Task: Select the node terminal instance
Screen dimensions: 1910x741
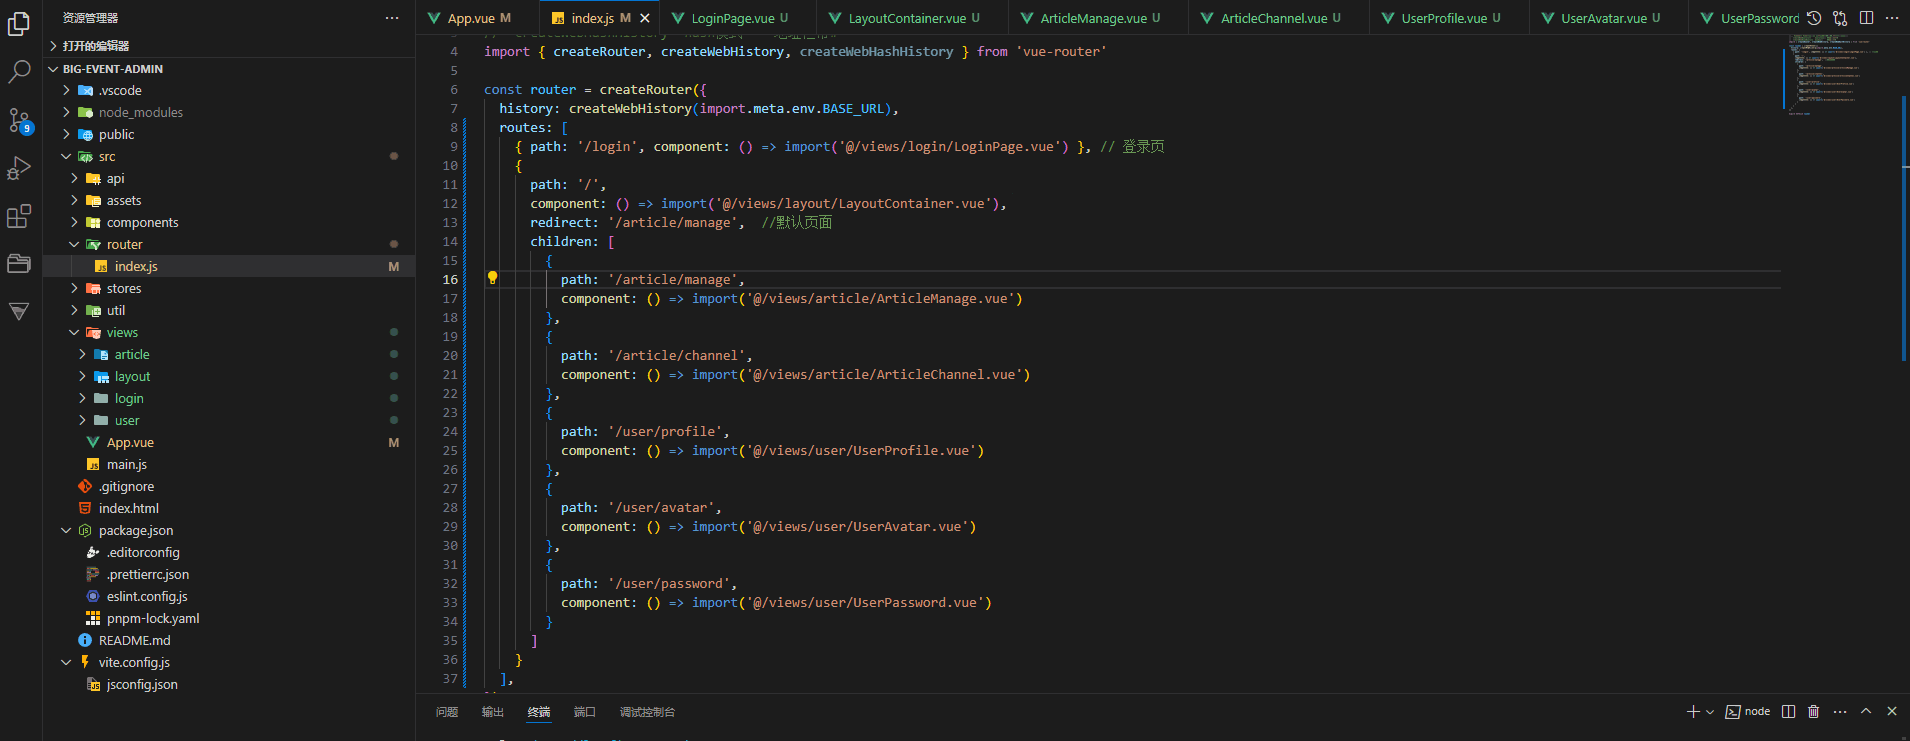Action: 1748,712
